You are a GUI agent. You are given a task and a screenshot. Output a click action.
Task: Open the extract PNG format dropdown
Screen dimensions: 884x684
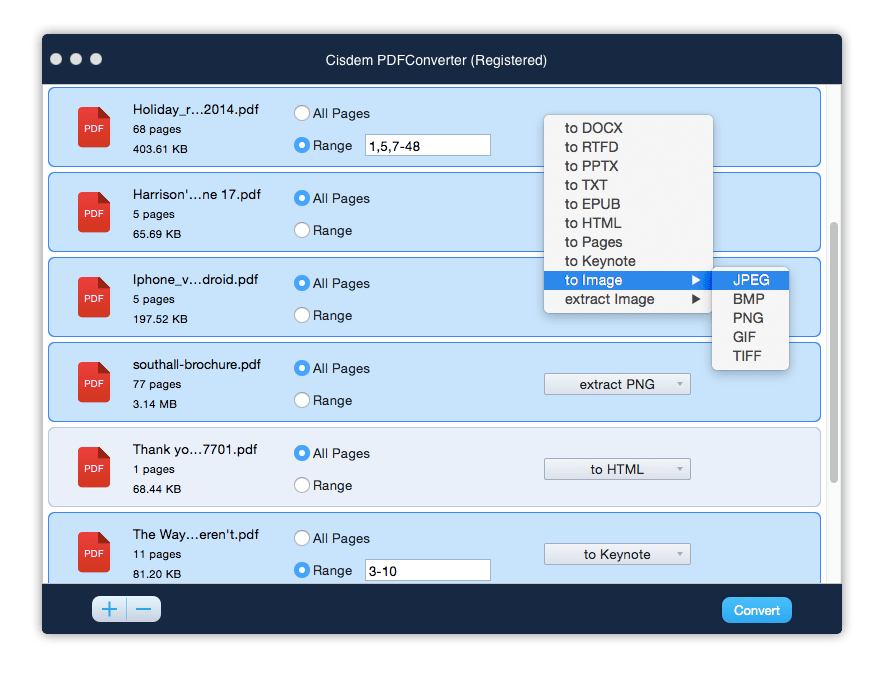pyautogui.click(x=617, y=384)
